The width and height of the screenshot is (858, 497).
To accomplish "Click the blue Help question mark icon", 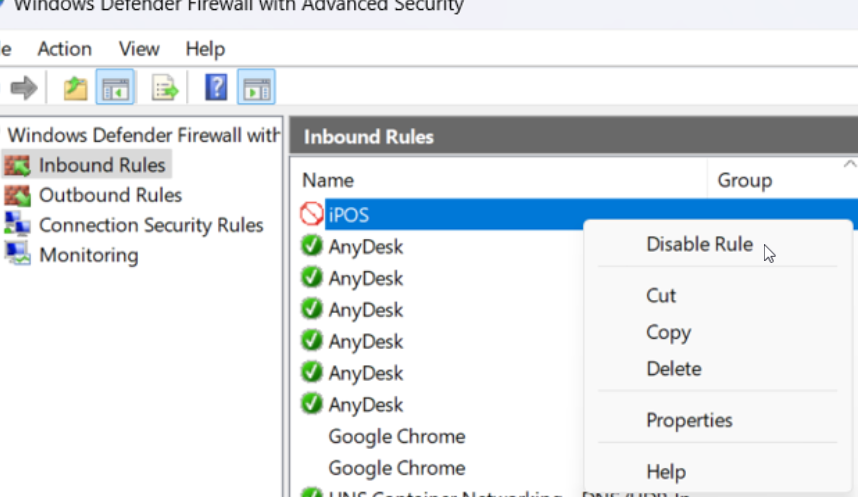I will click(x=216, y=87).
